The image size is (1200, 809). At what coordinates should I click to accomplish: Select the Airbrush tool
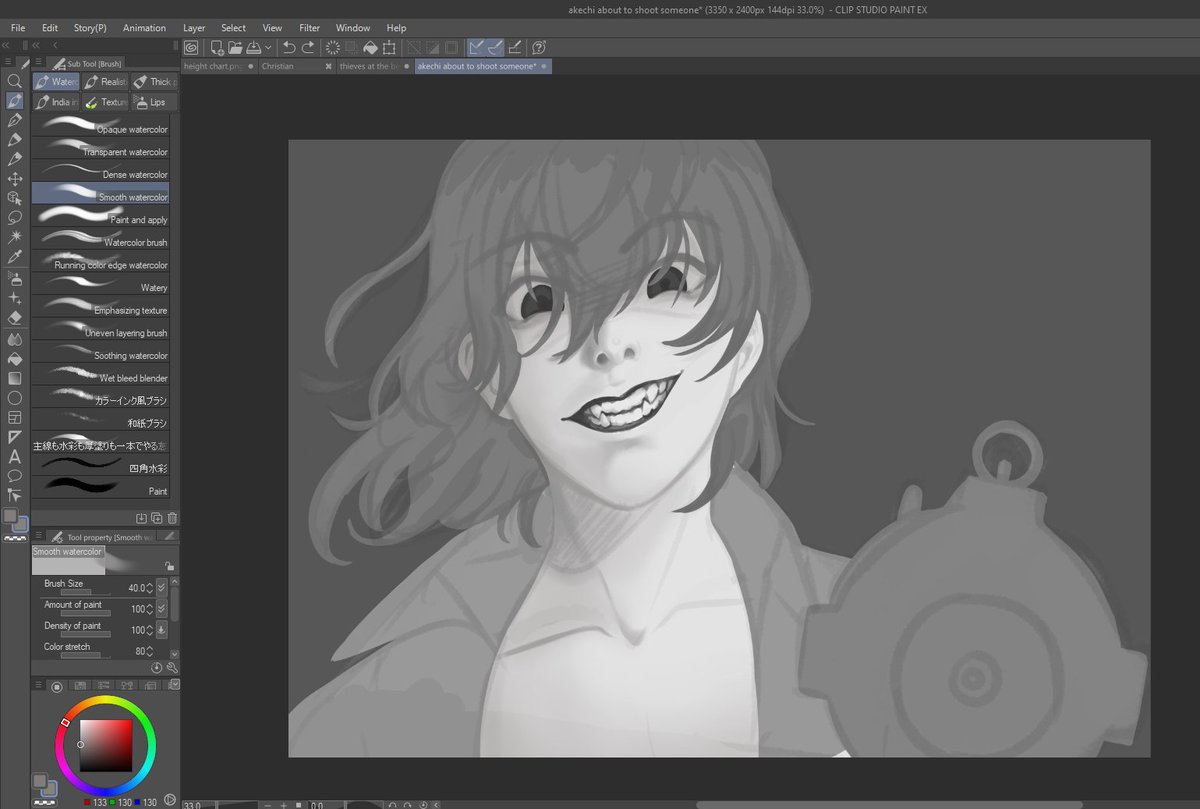pyautogui.click(x=14, y=278)
